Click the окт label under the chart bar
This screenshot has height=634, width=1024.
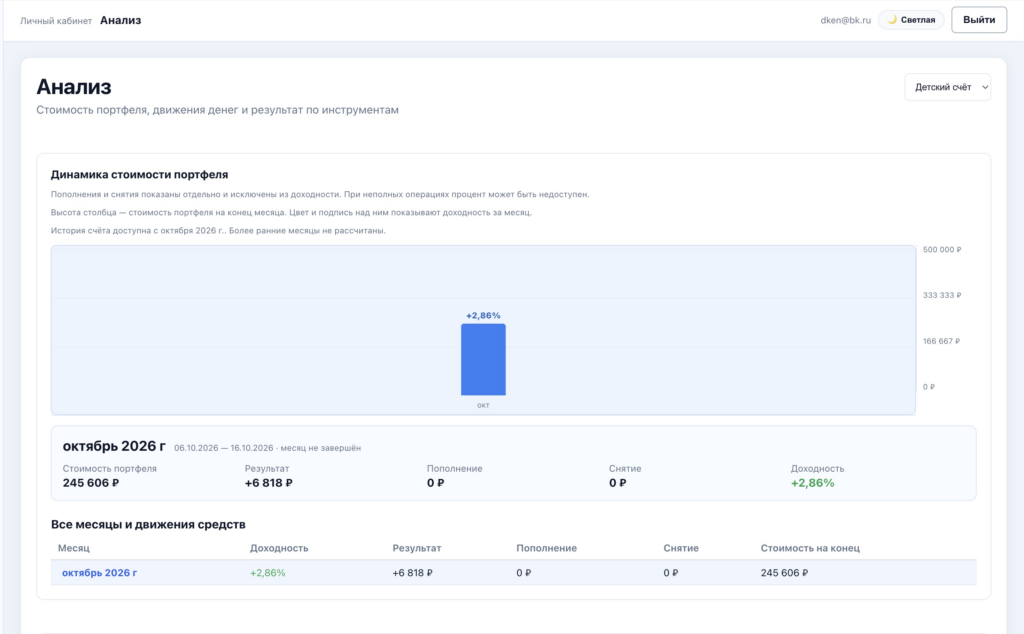coord(483,405)
